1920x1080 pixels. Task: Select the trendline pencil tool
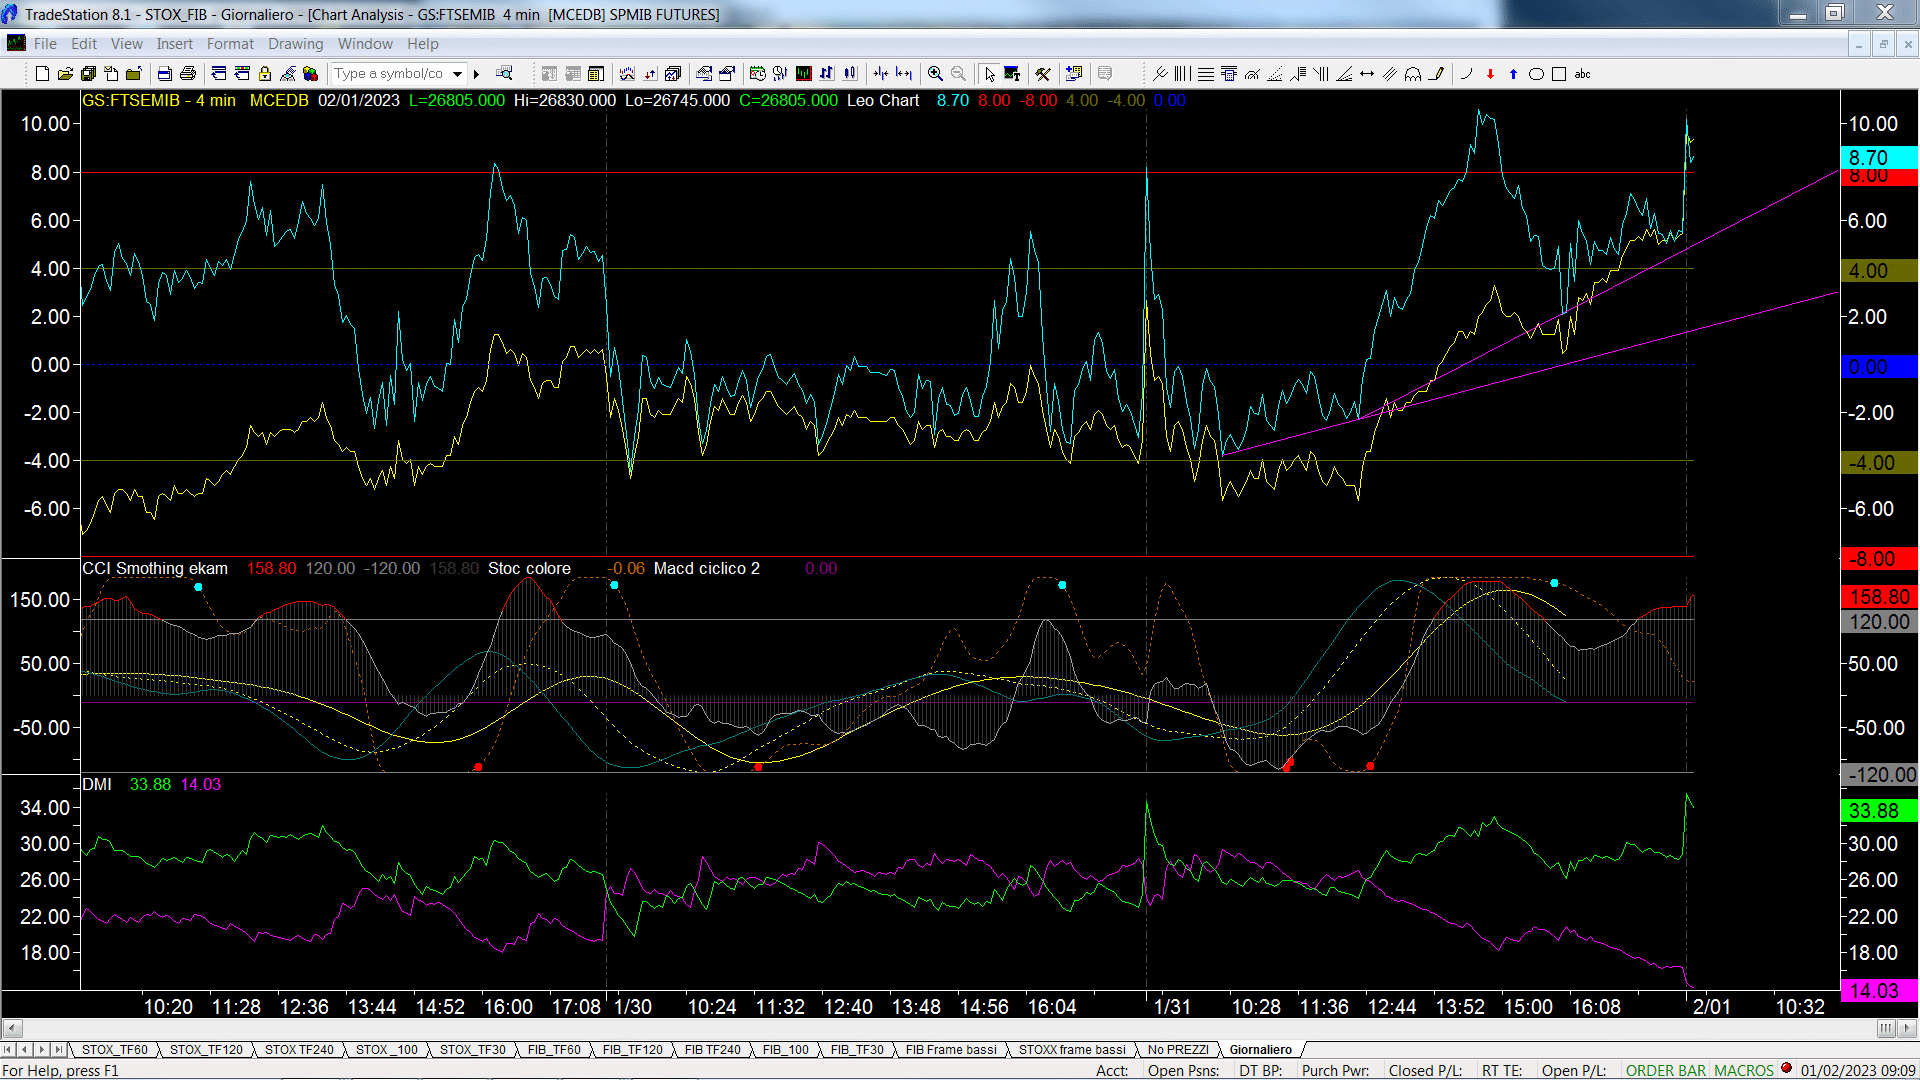(x=1437, y=74)
